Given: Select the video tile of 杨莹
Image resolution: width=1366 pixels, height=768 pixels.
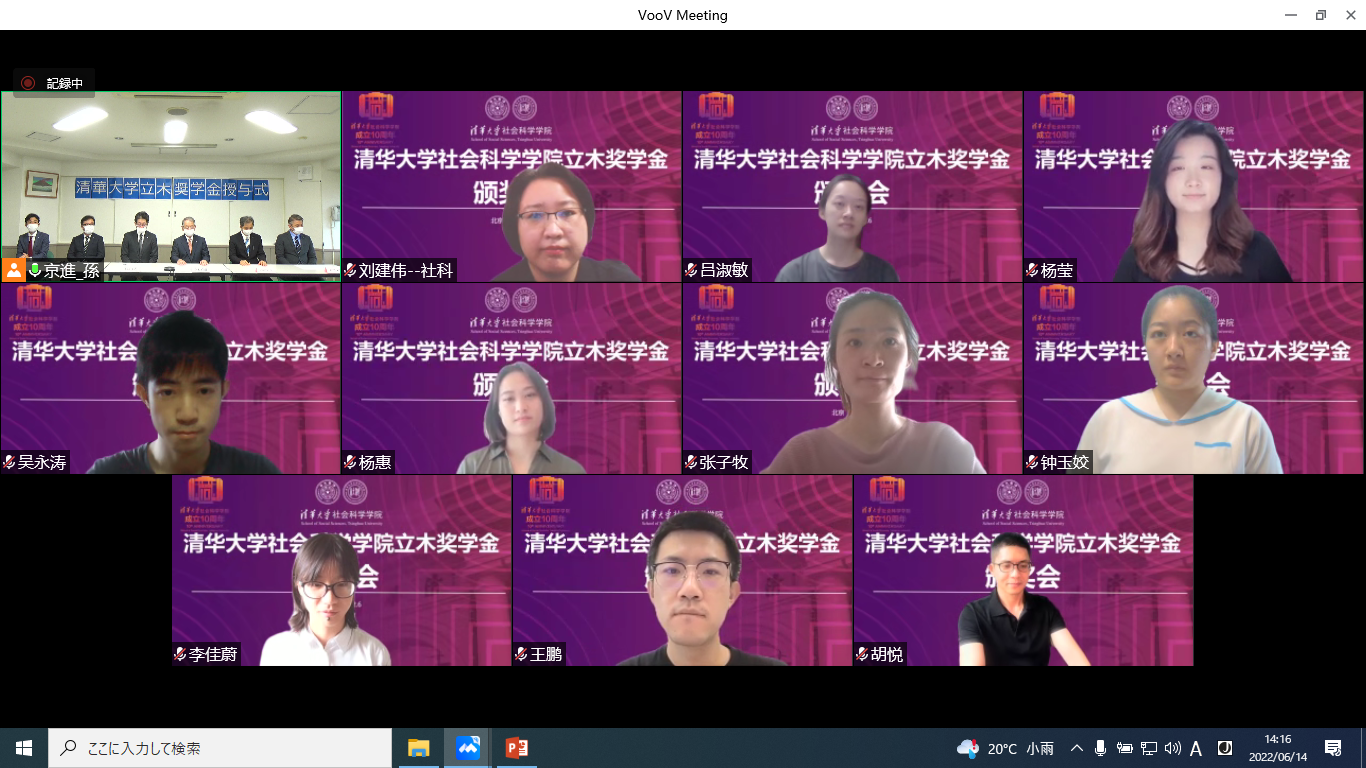Looking at the screenshot, I should 1194,187.
